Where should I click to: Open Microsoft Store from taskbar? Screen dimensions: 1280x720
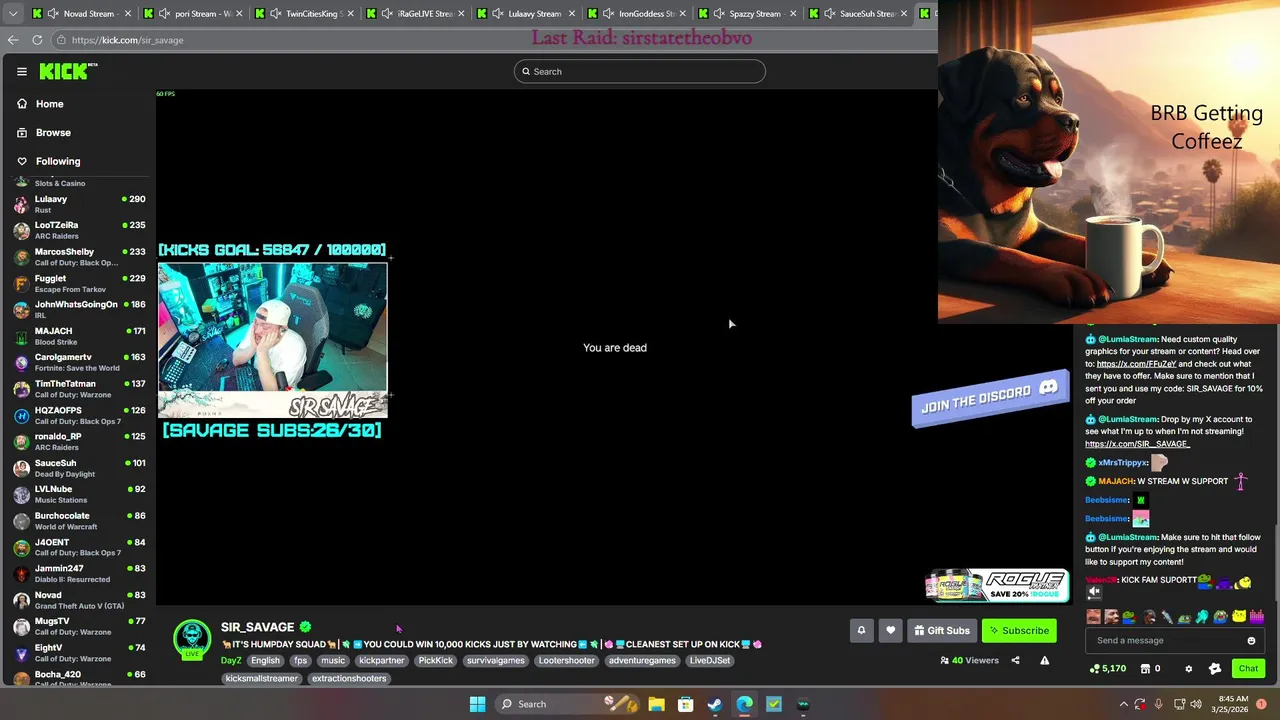pos(686,704)
